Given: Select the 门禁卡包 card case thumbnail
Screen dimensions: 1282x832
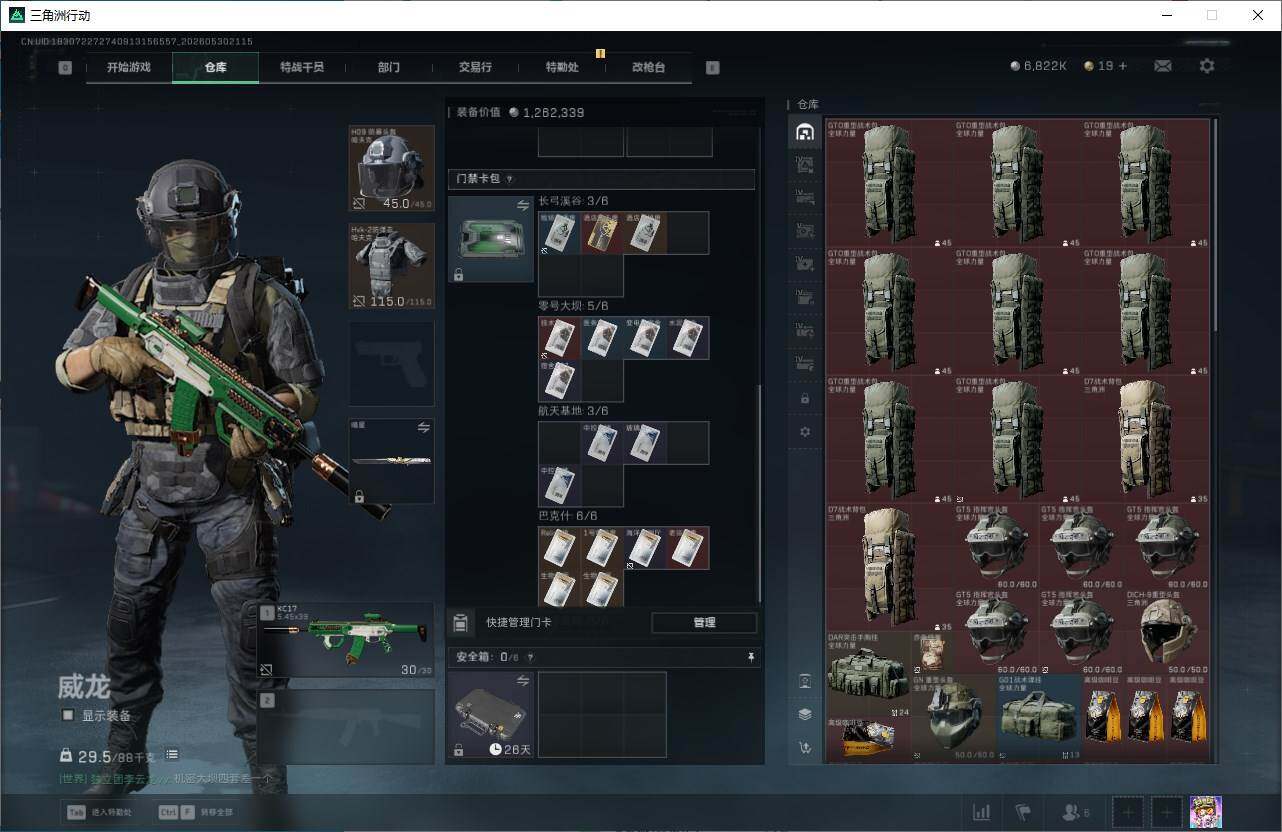Looking at the screenshot, I should tap(490, 239).
